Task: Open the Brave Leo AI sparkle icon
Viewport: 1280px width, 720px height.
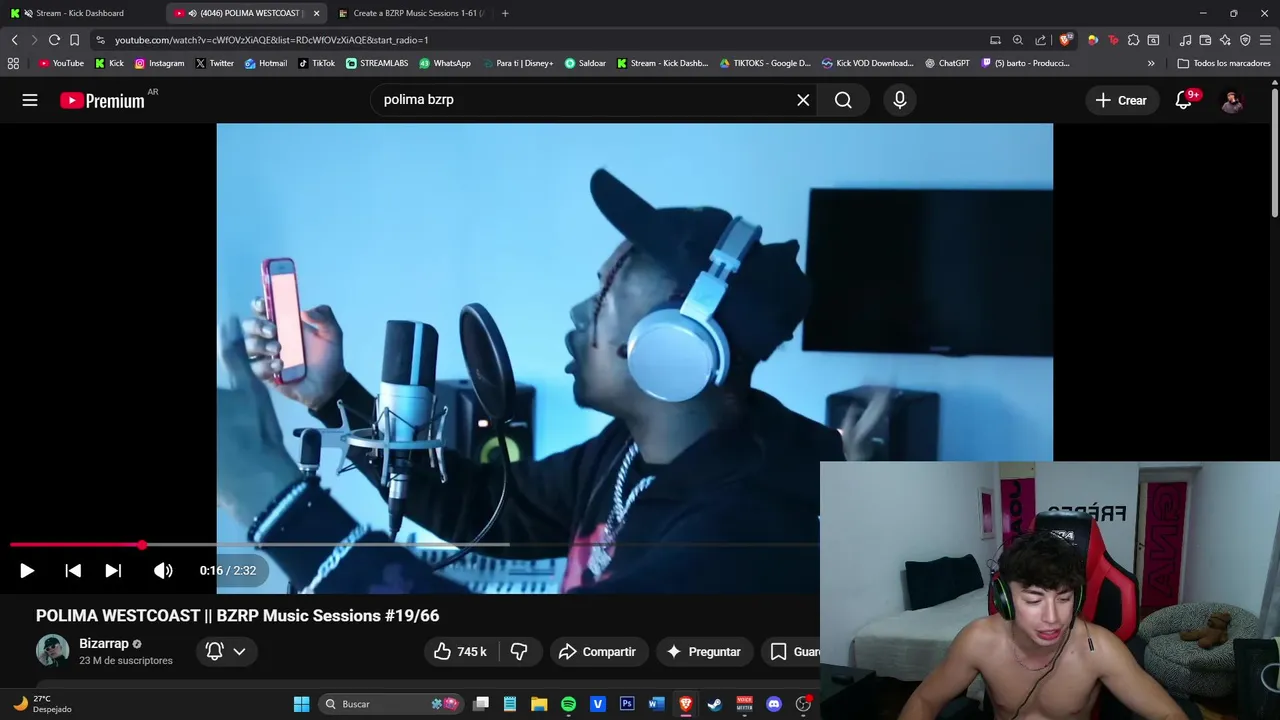Action: pos(1225,40)
